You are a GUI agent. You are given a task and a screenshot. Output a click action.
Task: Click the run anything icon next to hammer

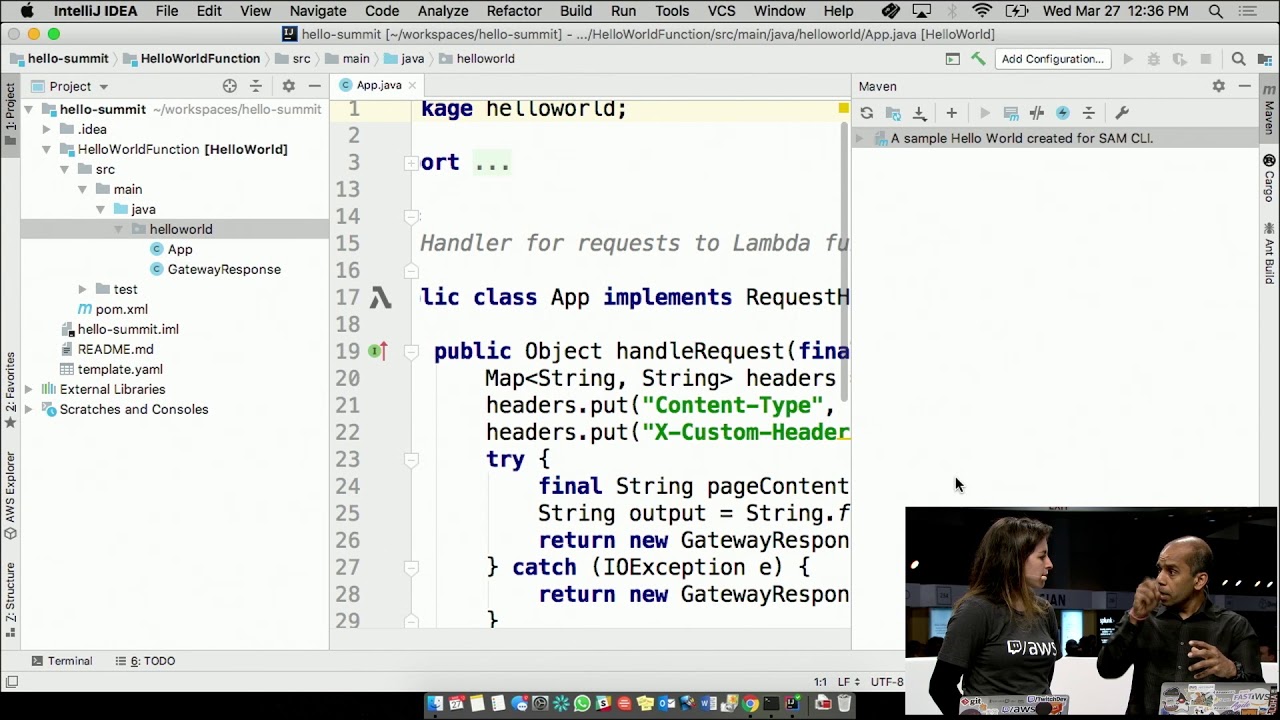[953, 59]
